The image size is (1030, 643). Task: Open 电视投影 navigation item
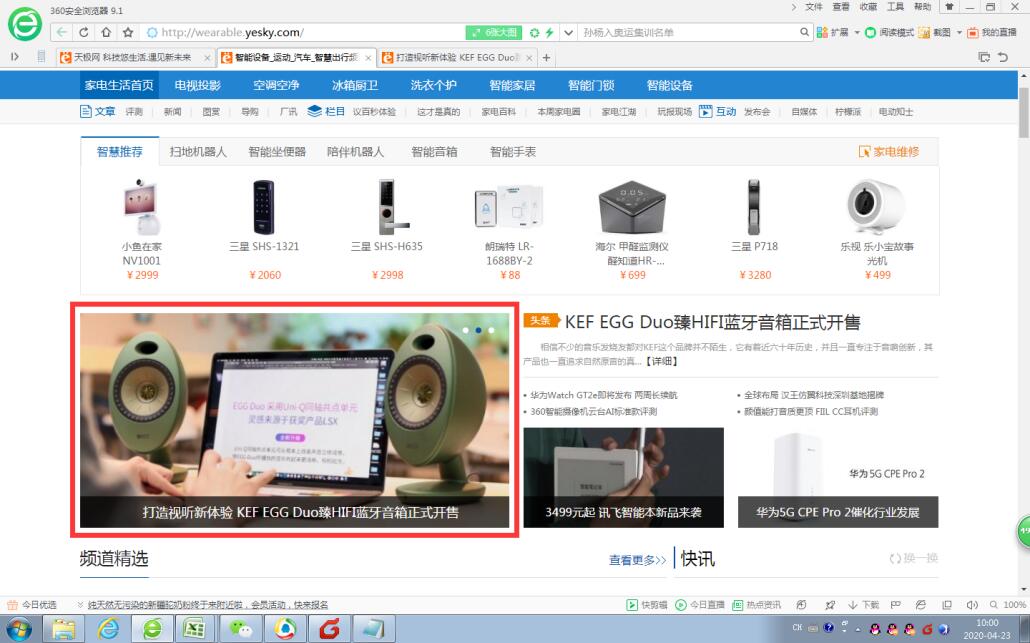[198, 85]
